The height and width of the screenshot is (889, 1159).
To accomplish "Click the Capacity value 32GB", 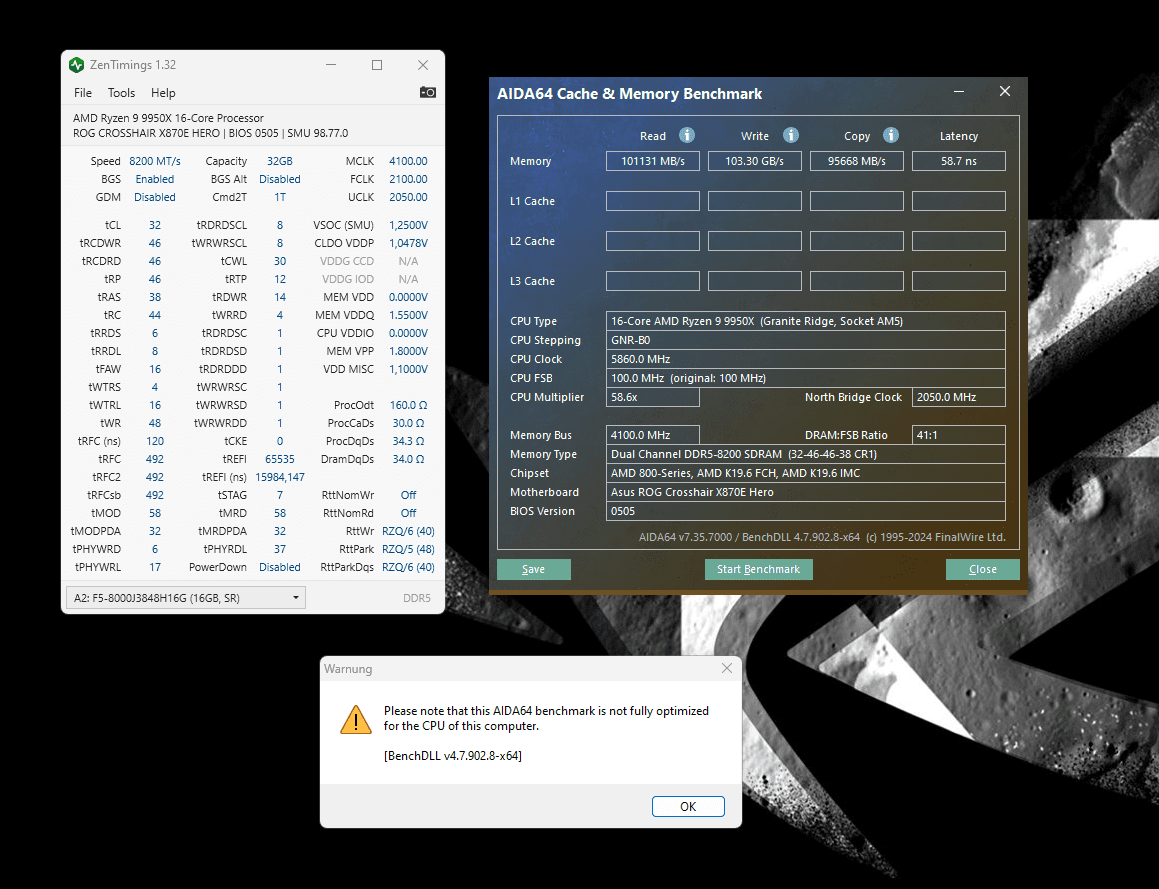I will 279,161.
